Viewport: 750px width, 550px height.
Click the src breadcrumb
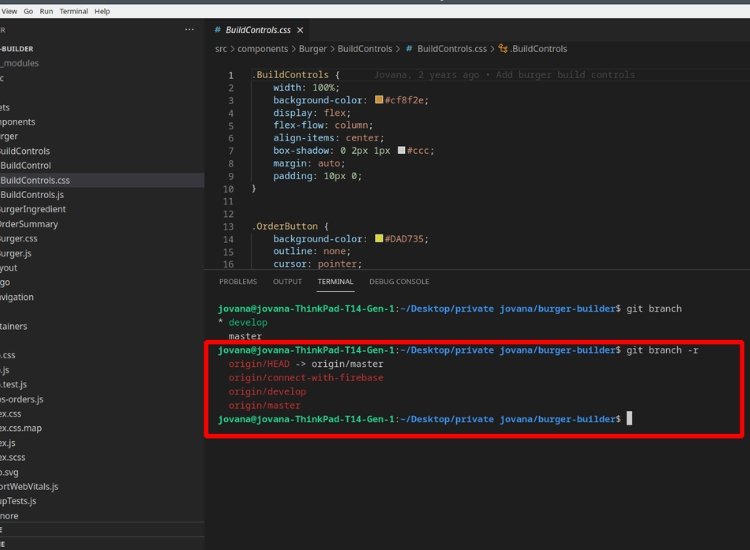point(221,49)
